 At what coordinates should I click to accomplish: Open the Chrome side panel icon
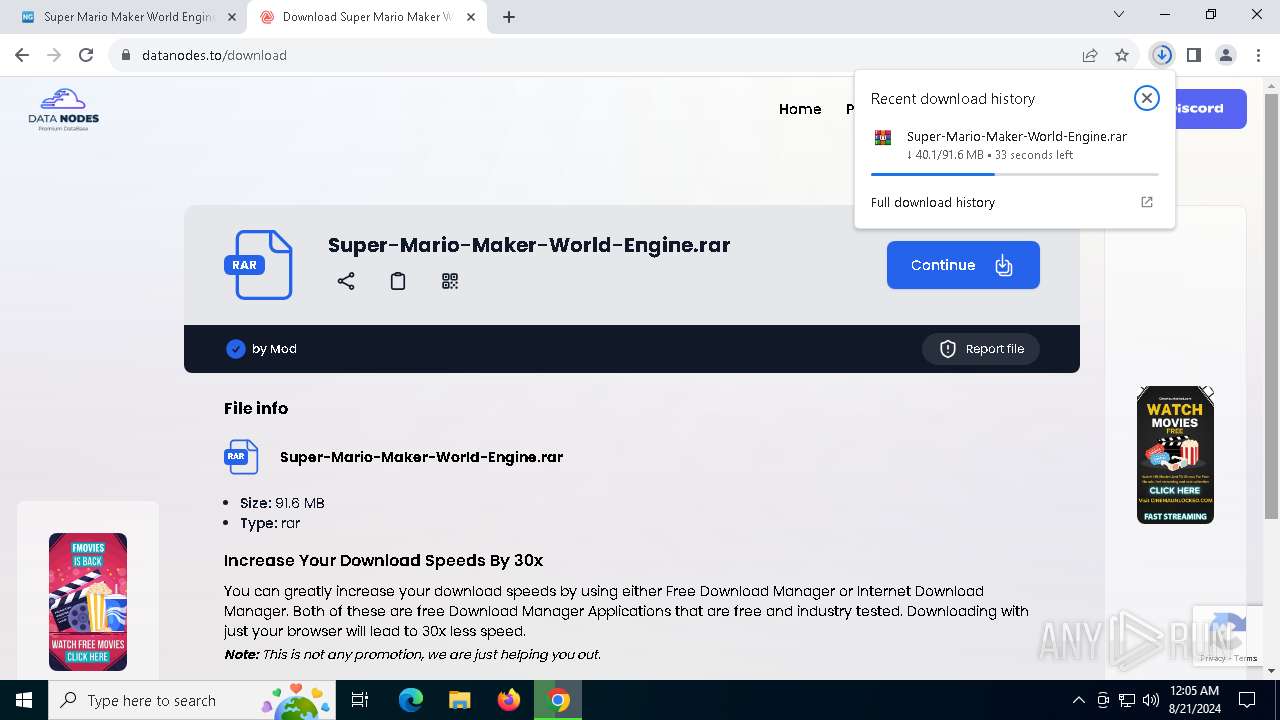click(1193, 55)
